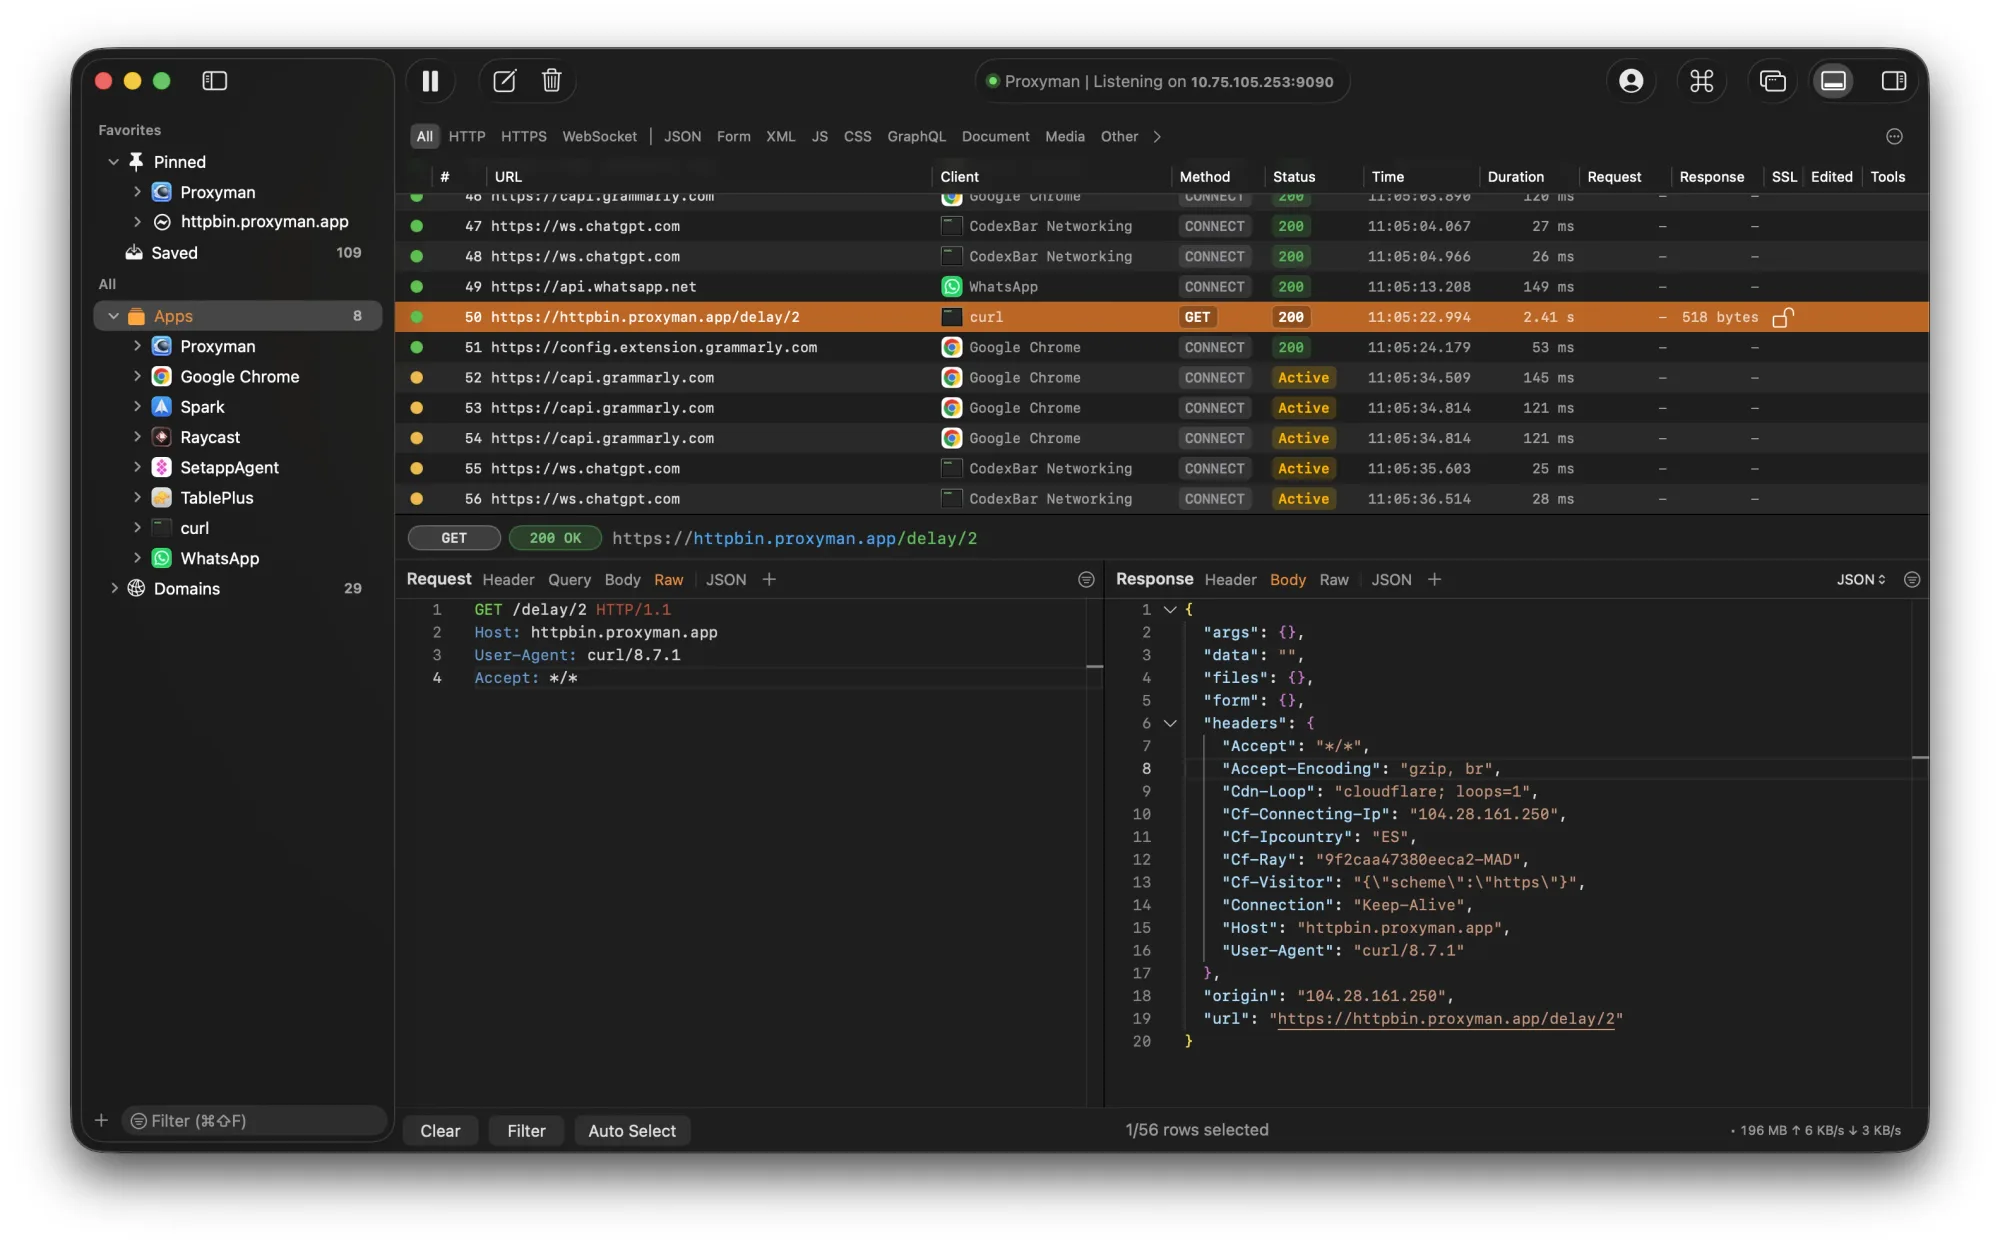
Task: Show more filter types chevron
Action: [x=1157, y=137]
